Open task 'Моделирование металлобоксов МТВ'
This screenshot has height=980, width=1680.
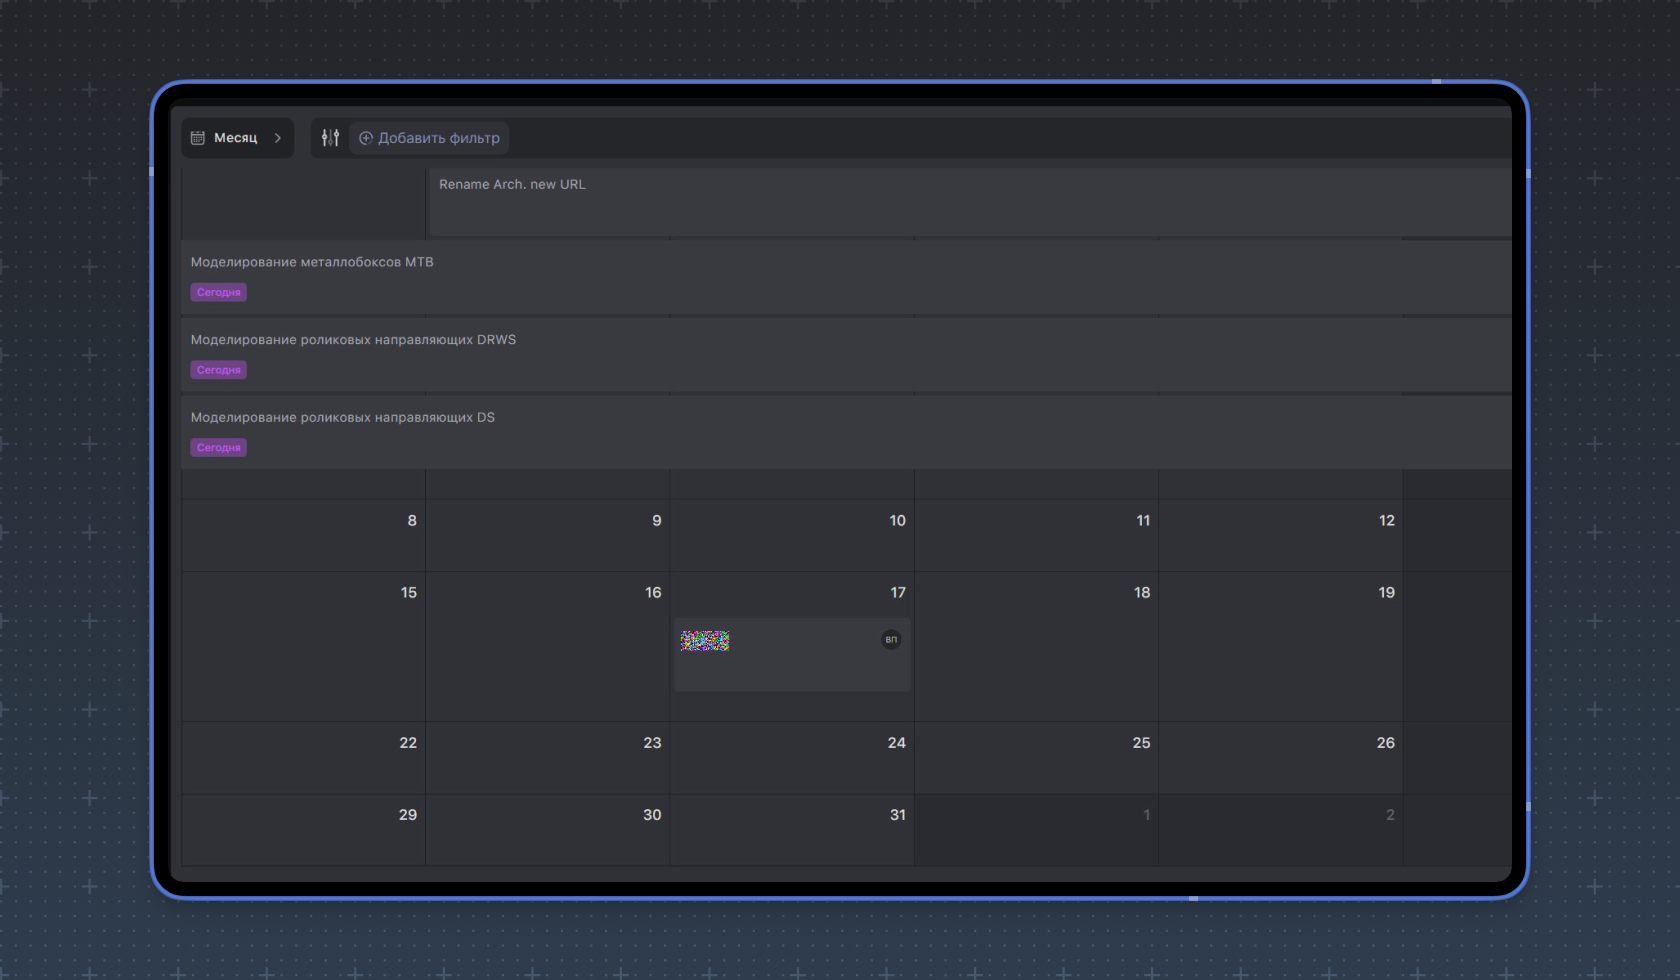(x=312, y=262)
